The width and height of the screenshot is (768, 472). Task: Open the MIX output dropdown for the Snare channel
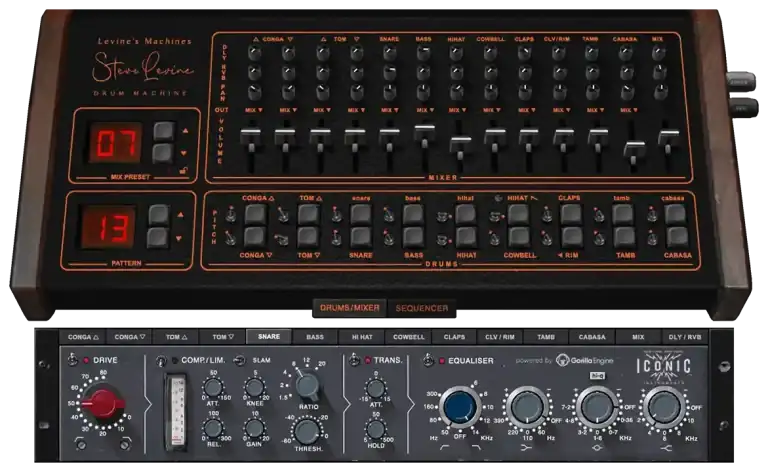coord(389,110)
